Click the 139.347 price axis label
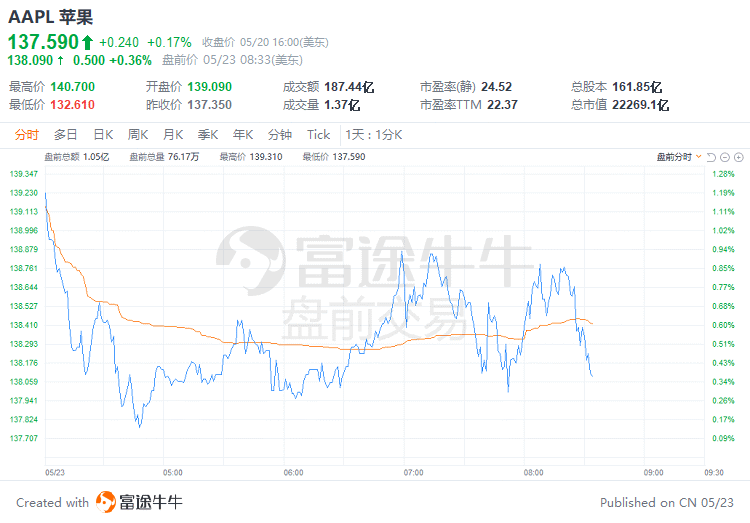This screenshot has height=523, width=750. click(23, 174)
